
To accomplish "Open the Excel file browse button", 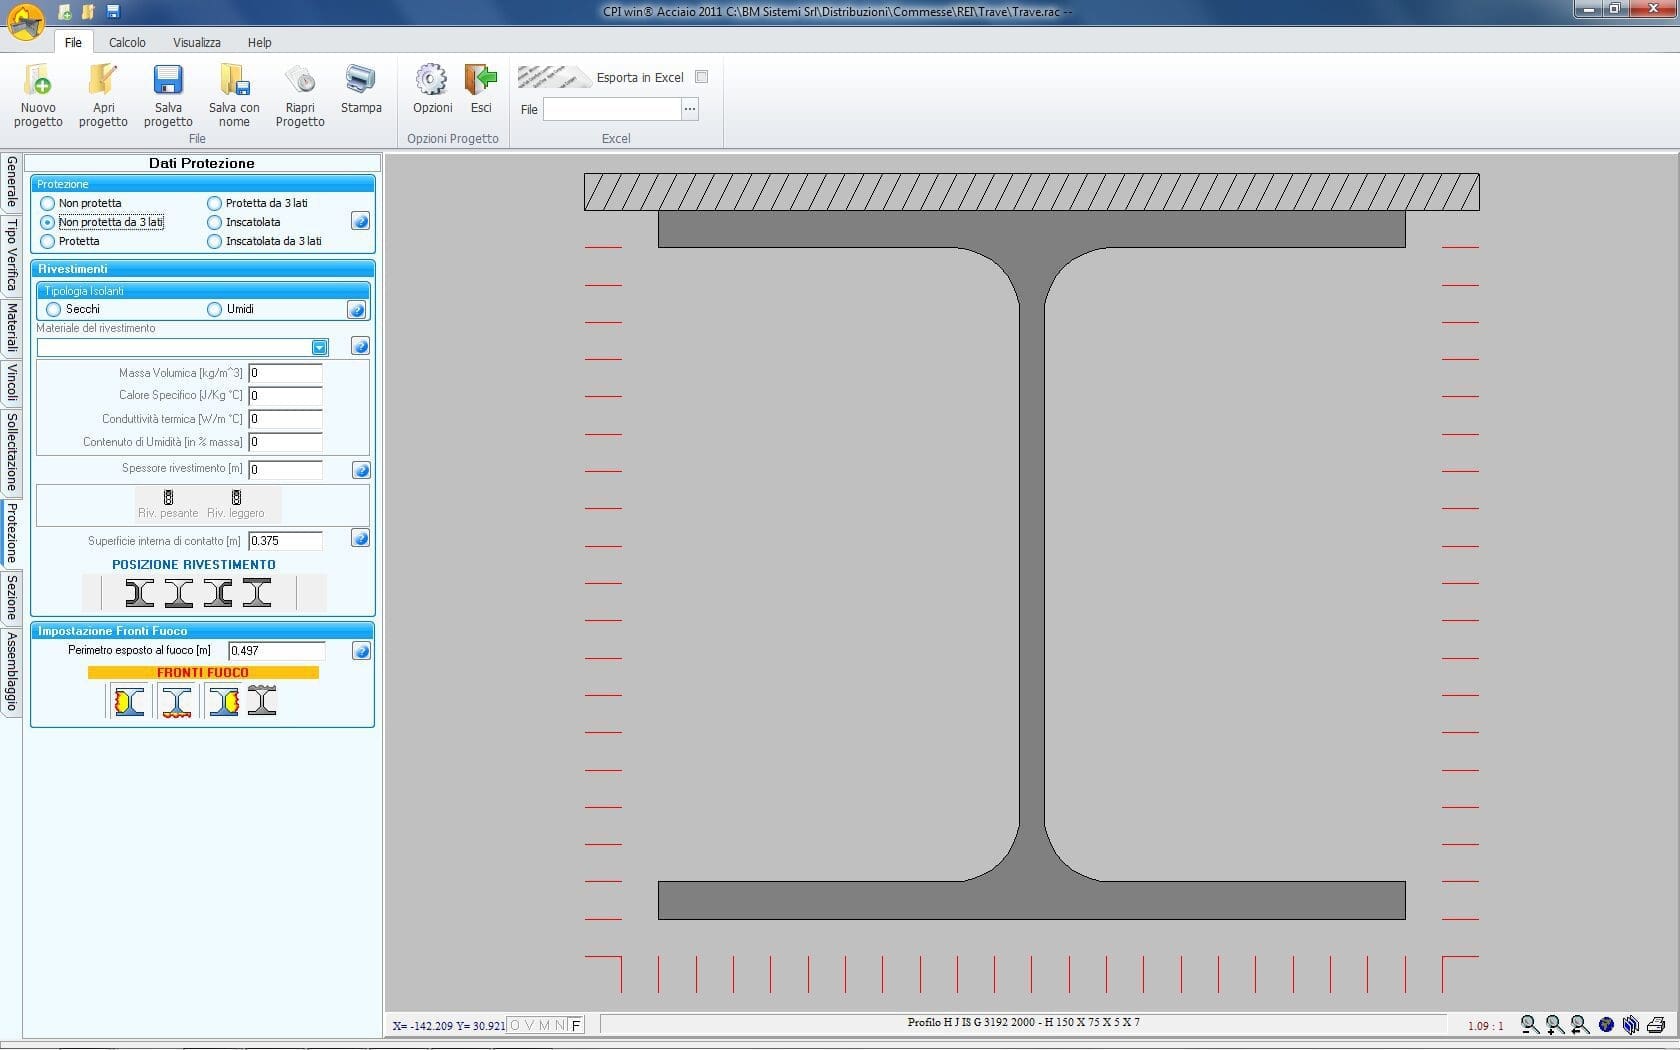I will (689, 109).
